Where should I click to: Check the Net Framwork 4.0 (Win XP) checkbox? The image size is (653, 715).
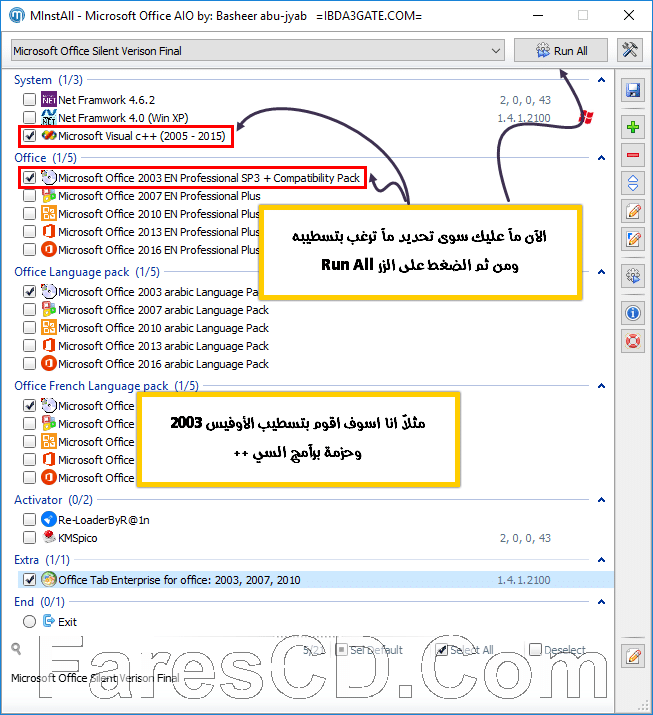click(x=29, y=118)
